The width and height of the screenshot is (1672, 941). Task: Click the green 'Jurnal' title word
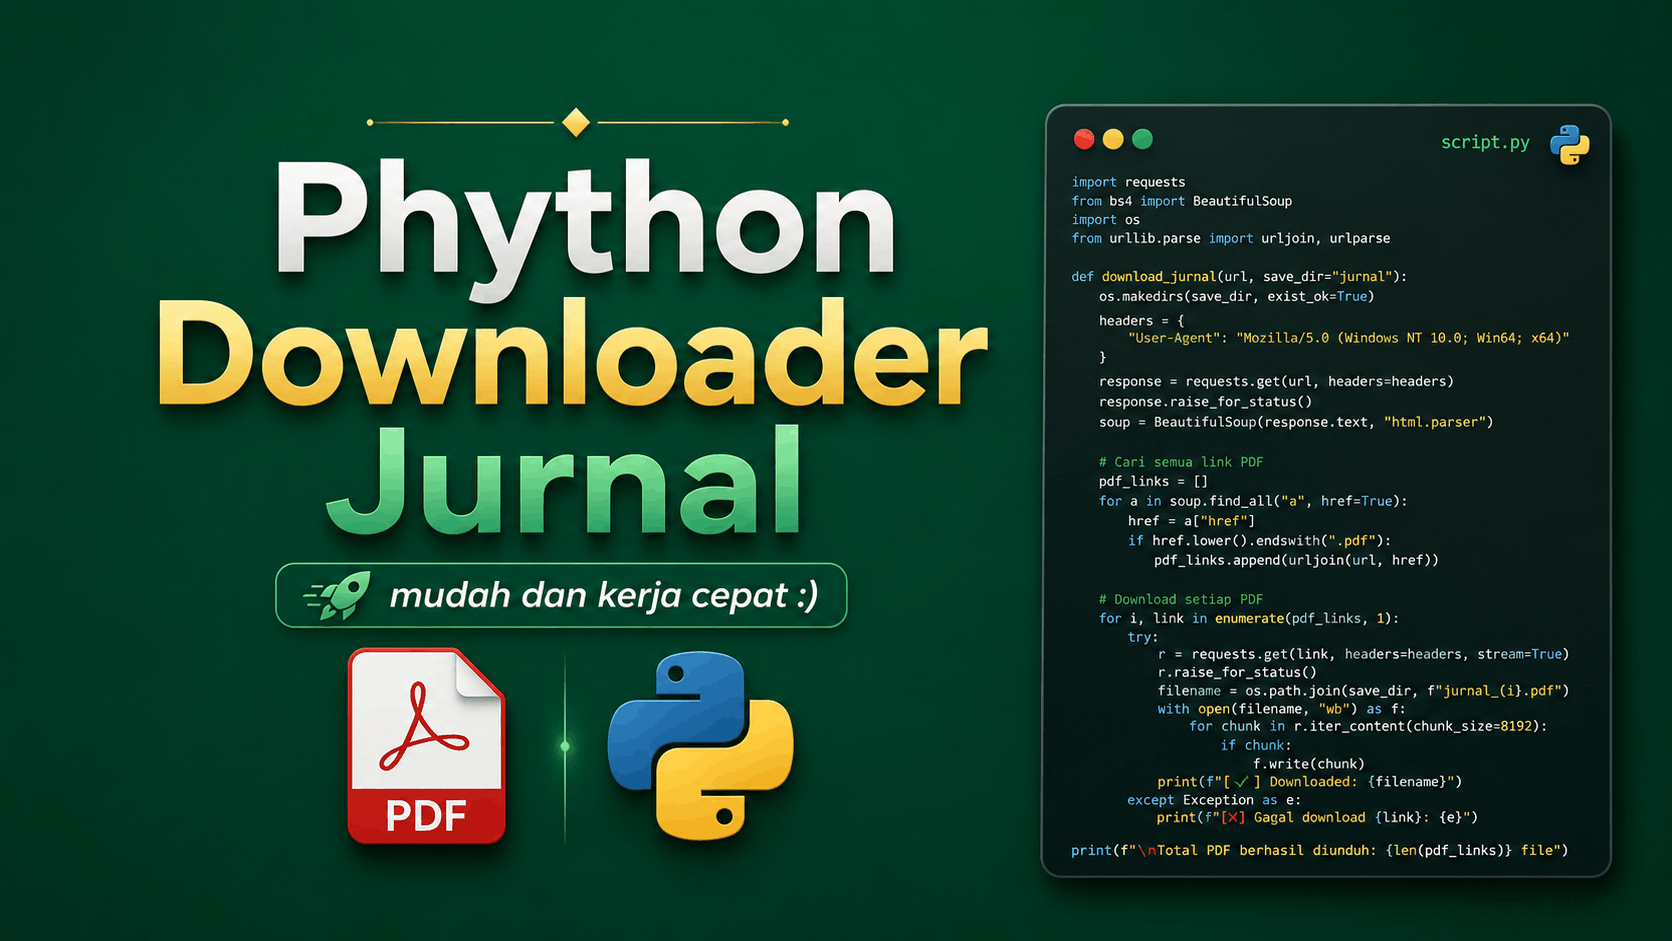pyautogui.click(x=564, y=480)
